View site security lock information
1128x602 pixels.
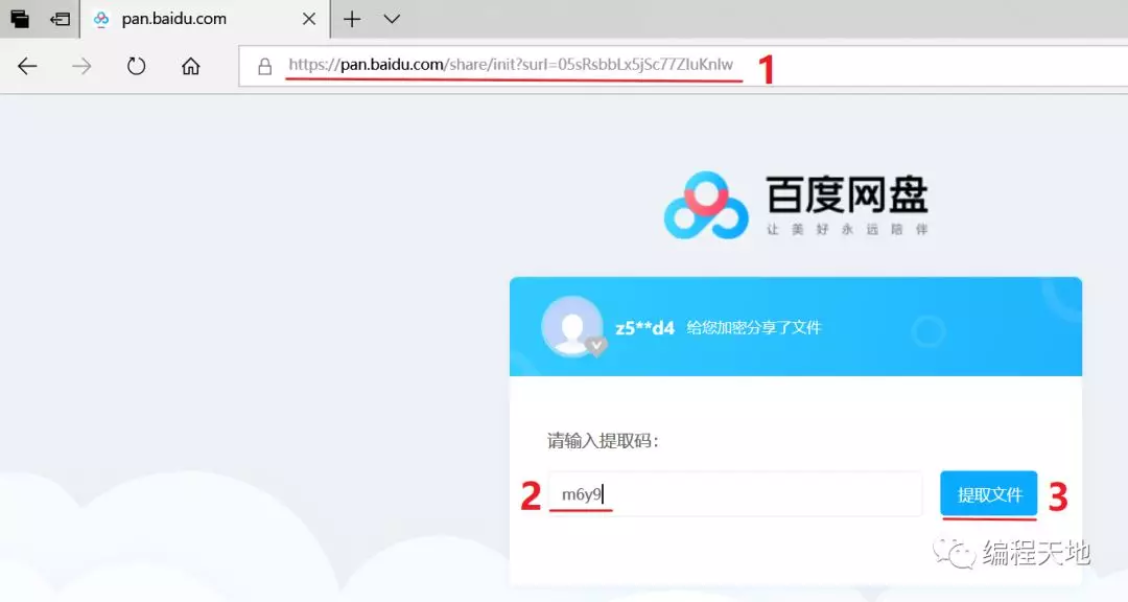coord(265,66)
